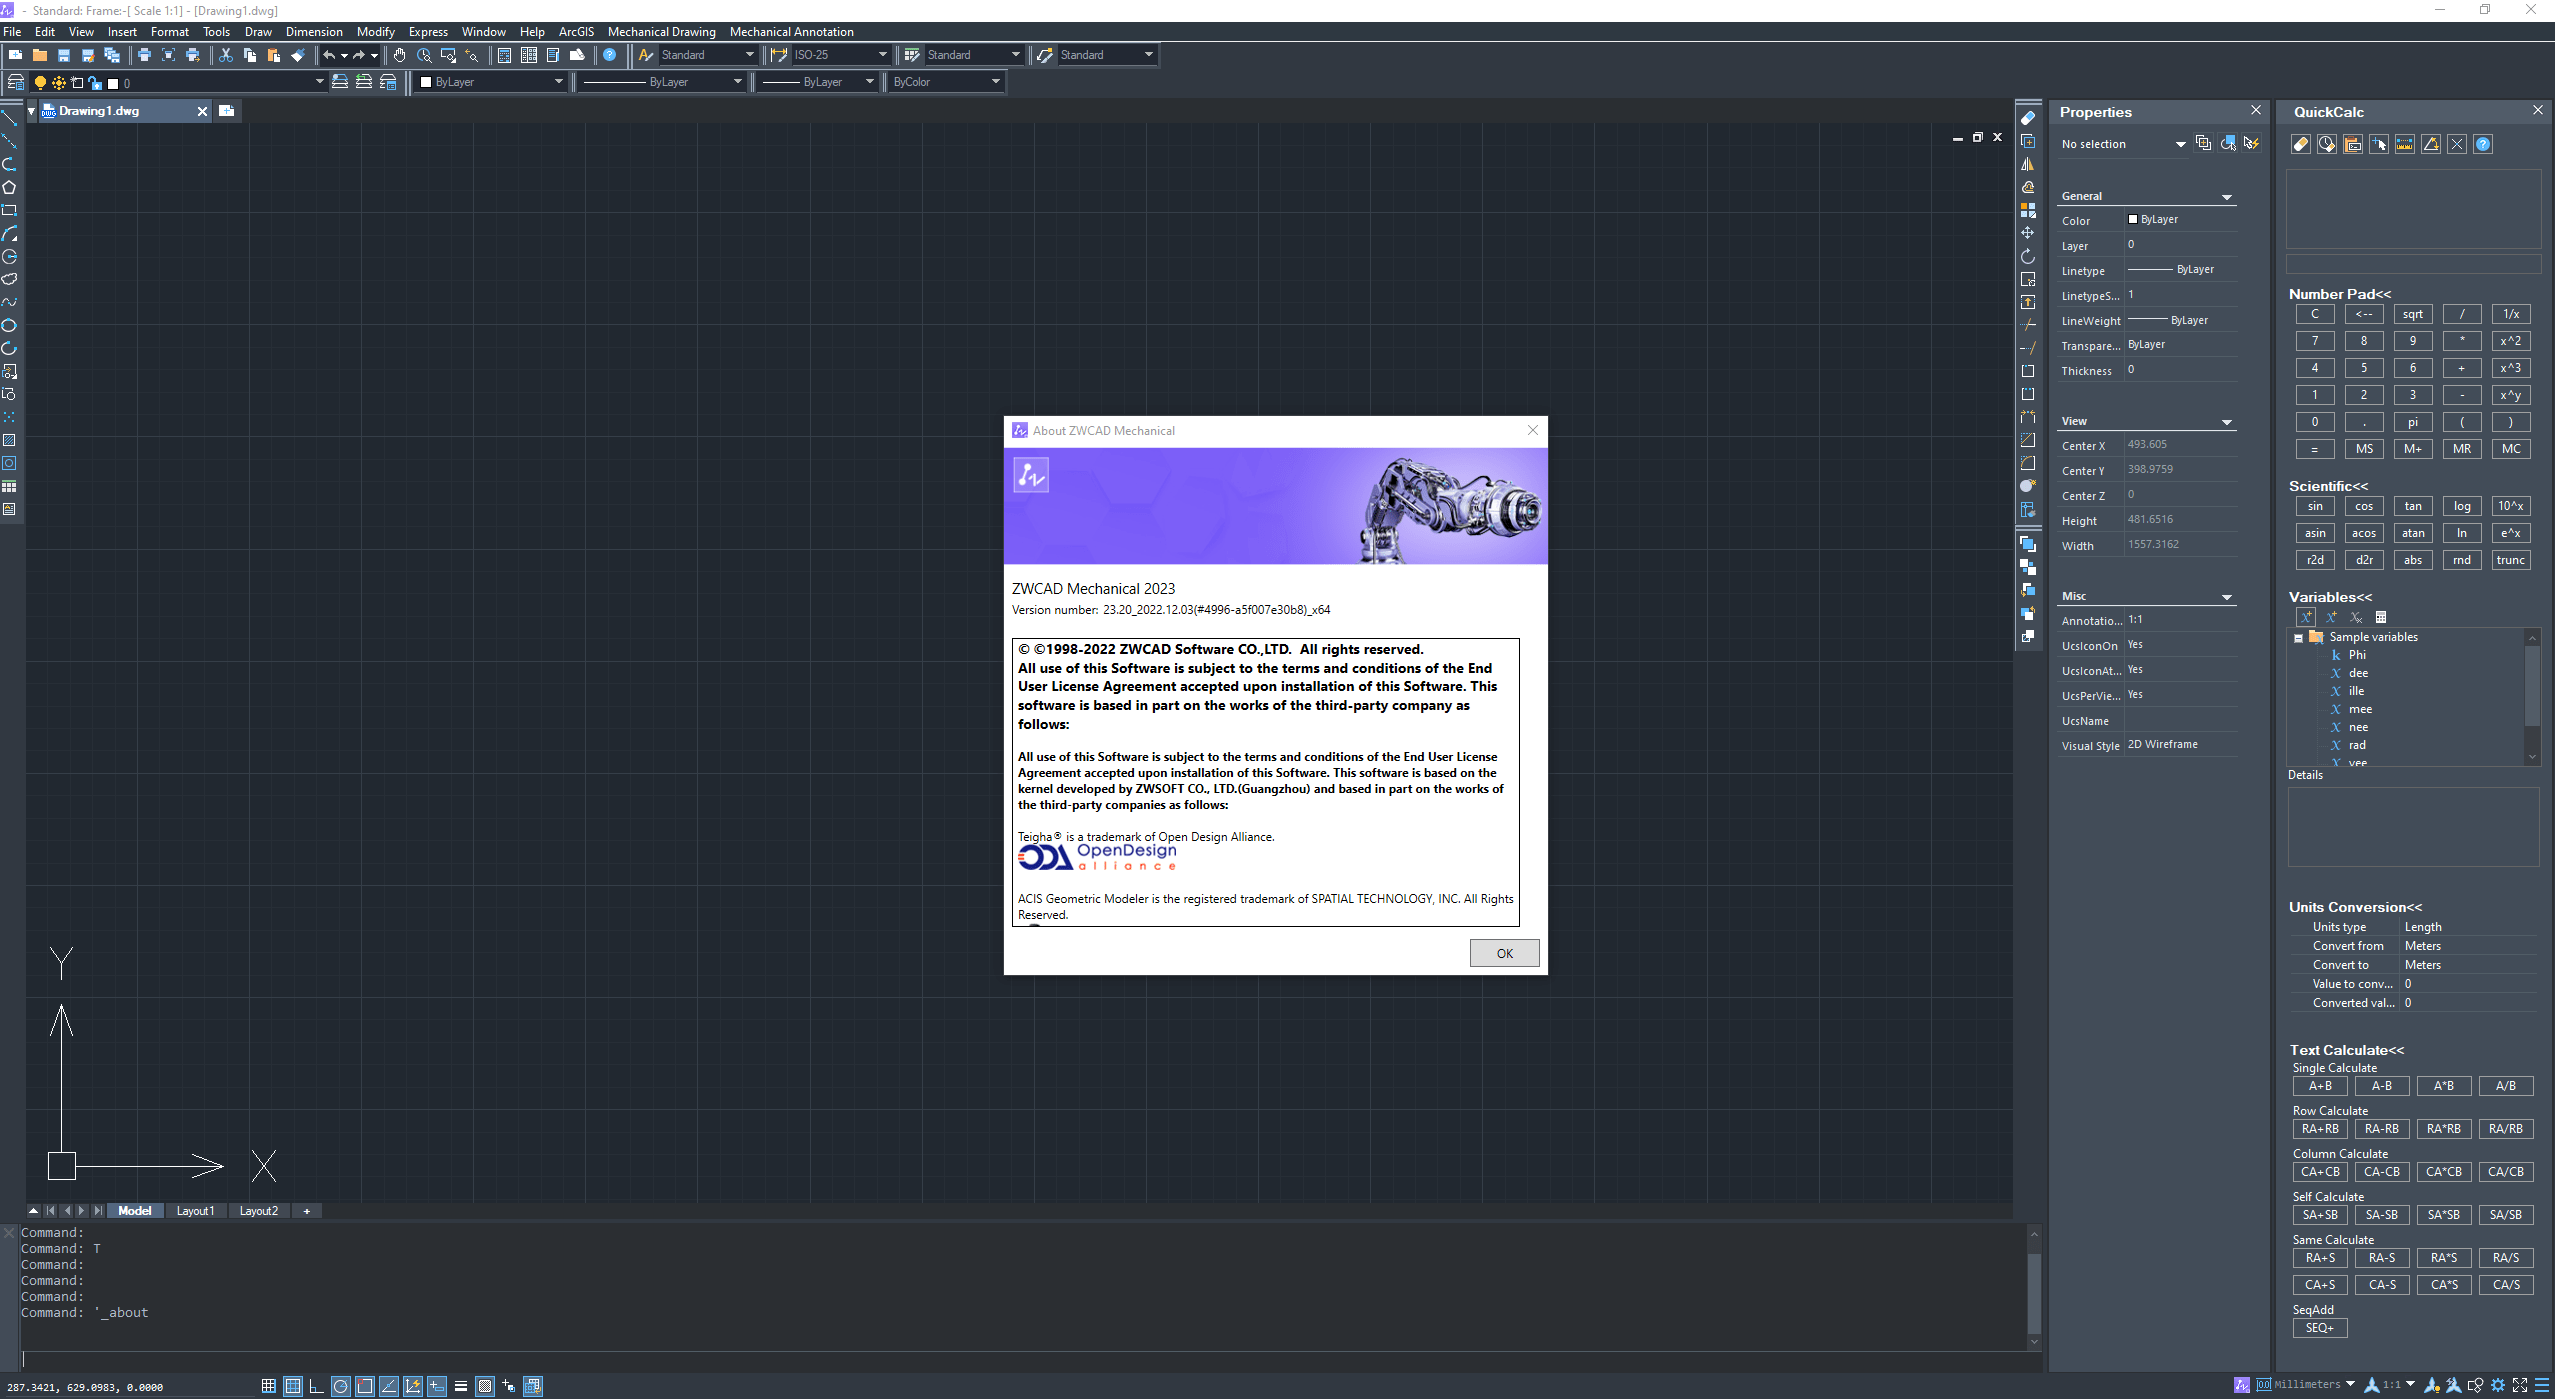Click the A+B Single Calculate button
This screenshot has height=1399, width=2555.
2320,1086
